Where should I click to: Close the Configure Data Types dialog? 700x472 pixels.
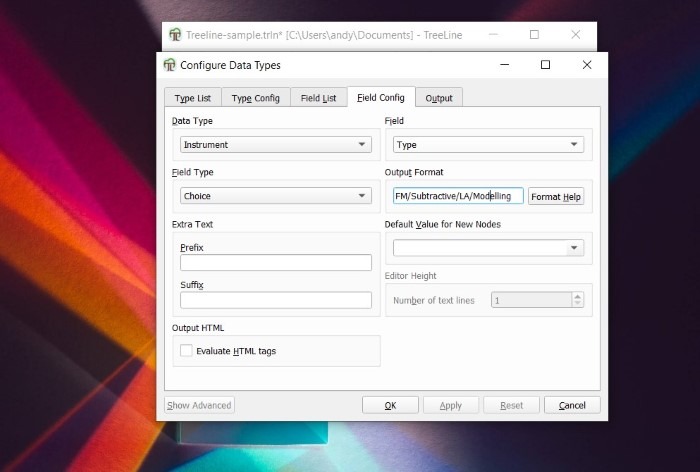[587, 65]
